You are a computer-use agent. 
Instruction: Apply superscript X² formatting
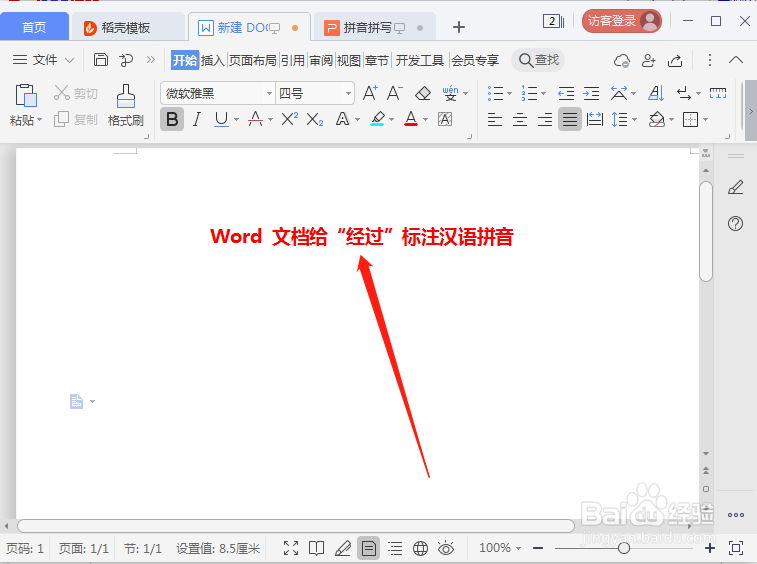coord(289,119)
